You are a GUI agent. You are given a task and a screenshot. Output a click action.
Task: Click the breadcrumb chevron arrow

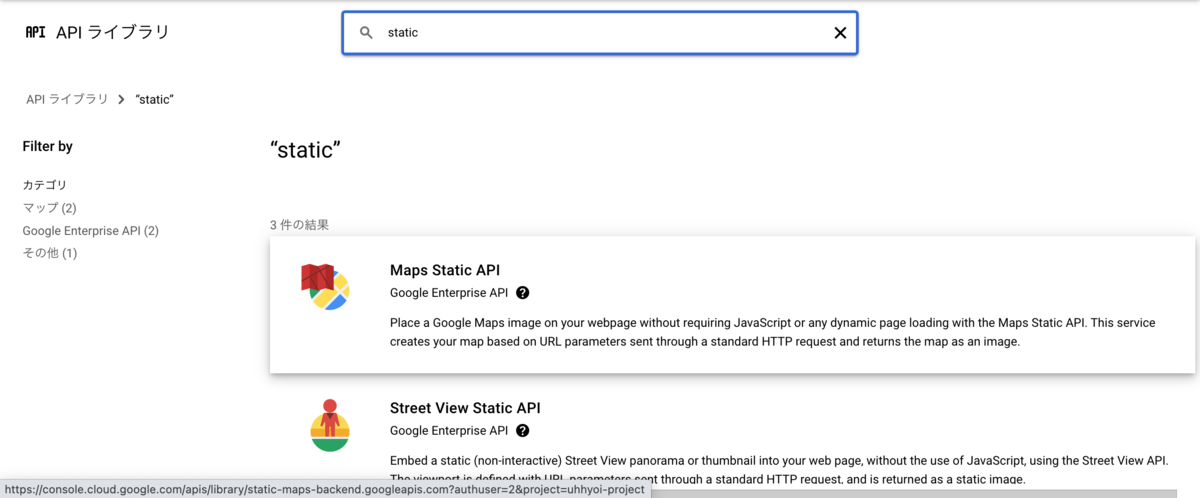121,100
